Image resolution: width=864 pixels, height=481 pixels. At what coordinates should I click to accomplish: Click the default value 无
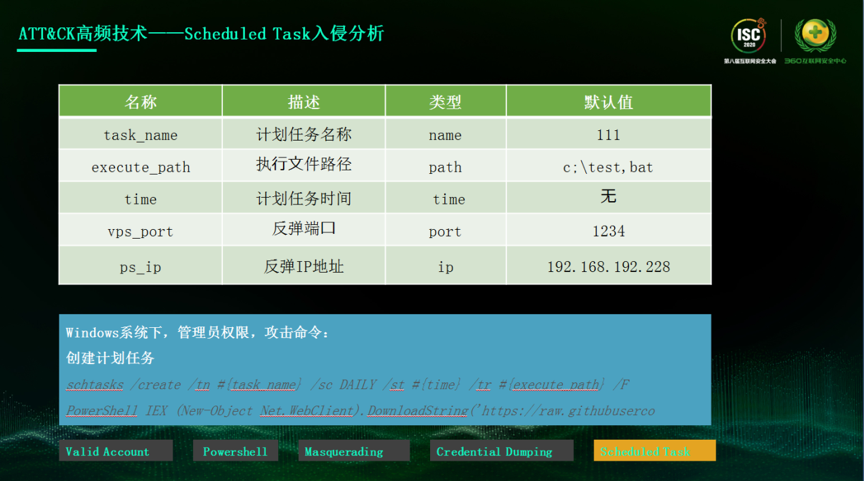(608, 198)
